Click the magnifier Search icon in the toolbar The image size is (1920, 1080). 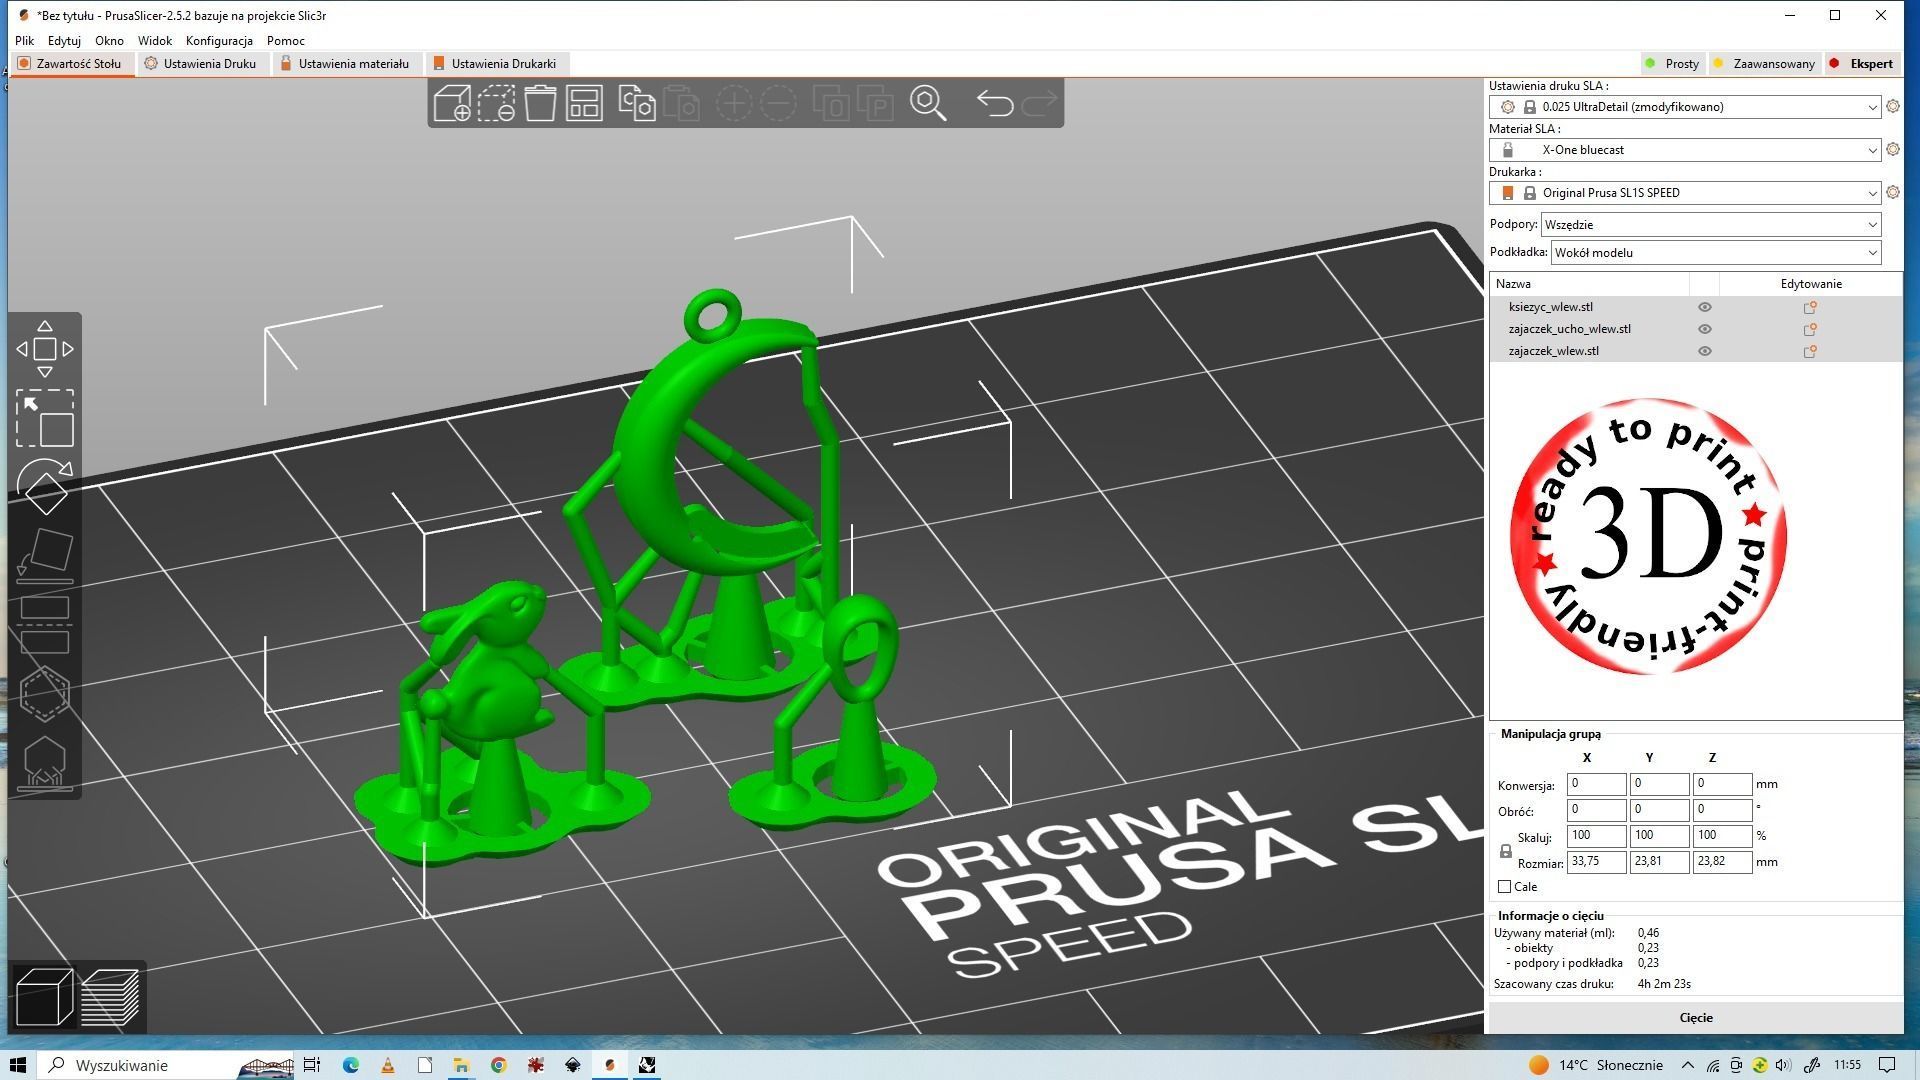point(928,103)
